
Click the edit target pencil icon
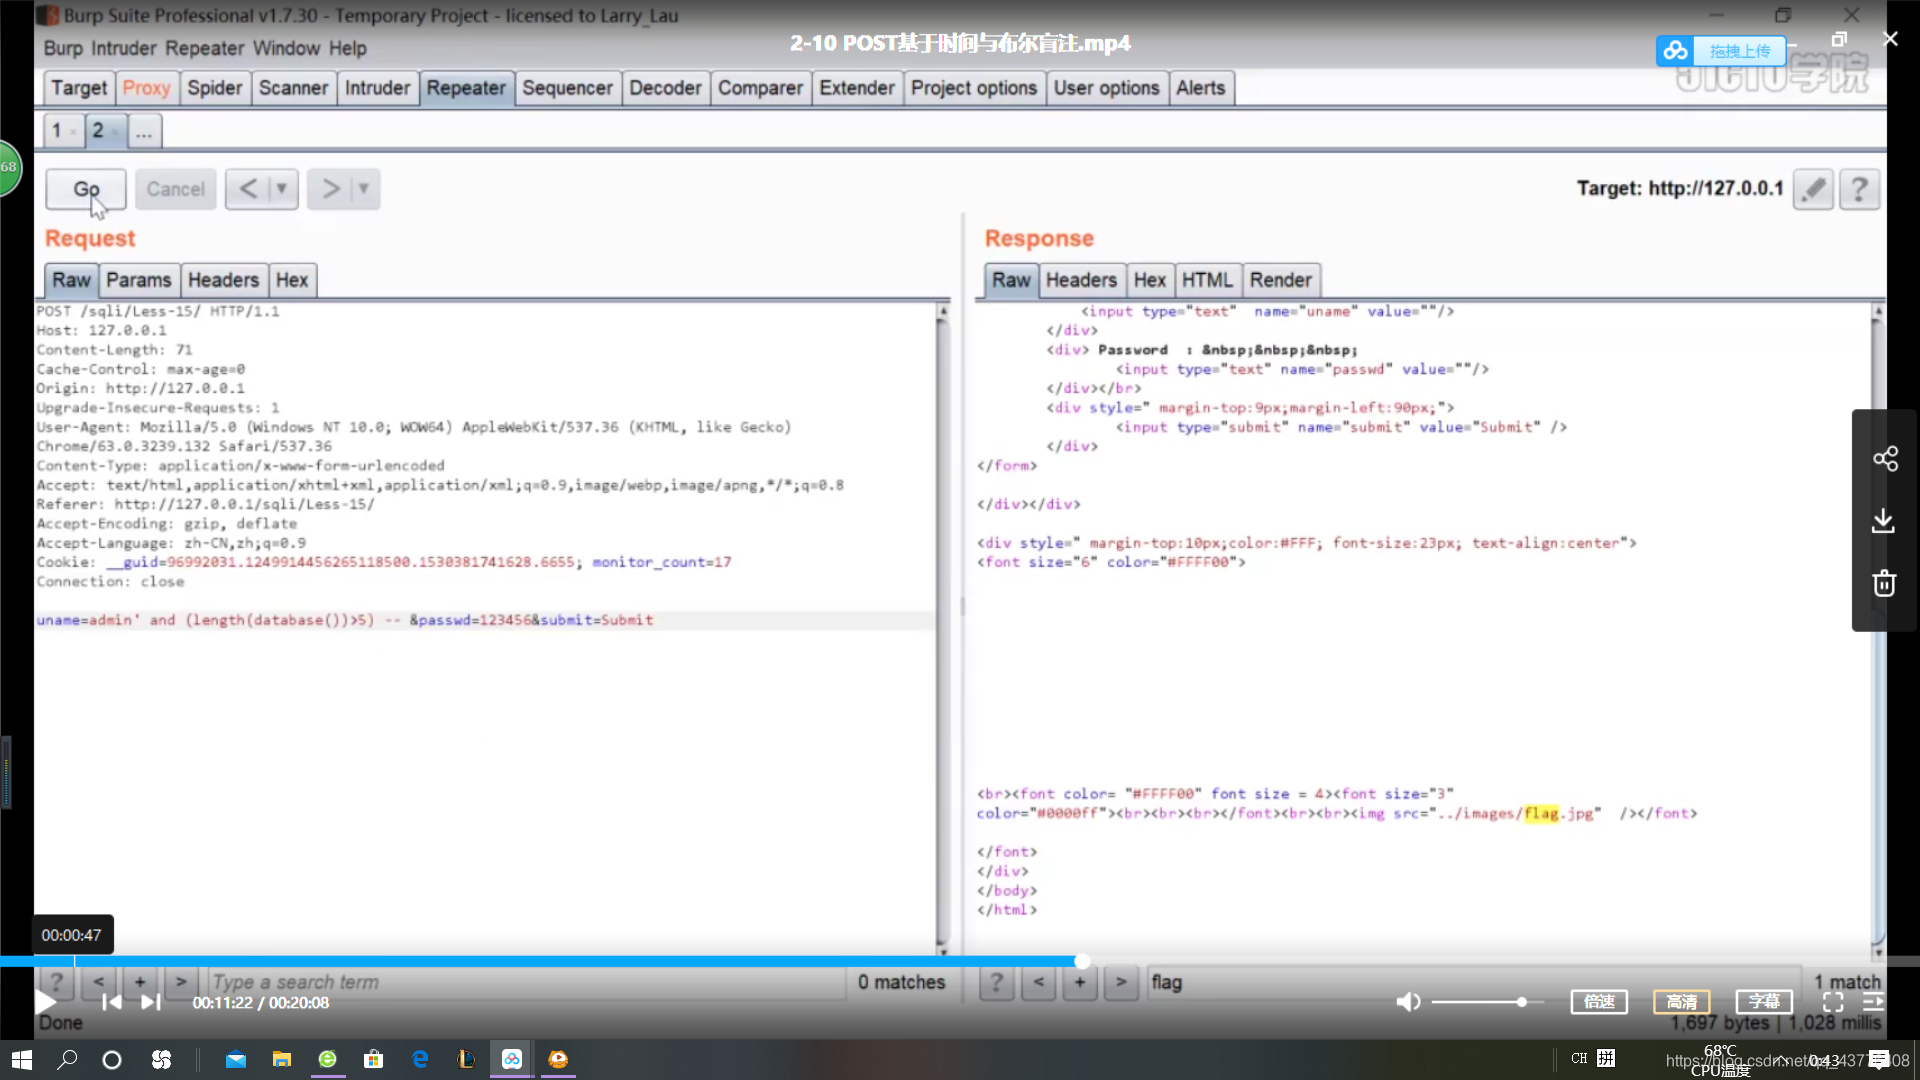pyautogui.click(x=1812, y=189)
